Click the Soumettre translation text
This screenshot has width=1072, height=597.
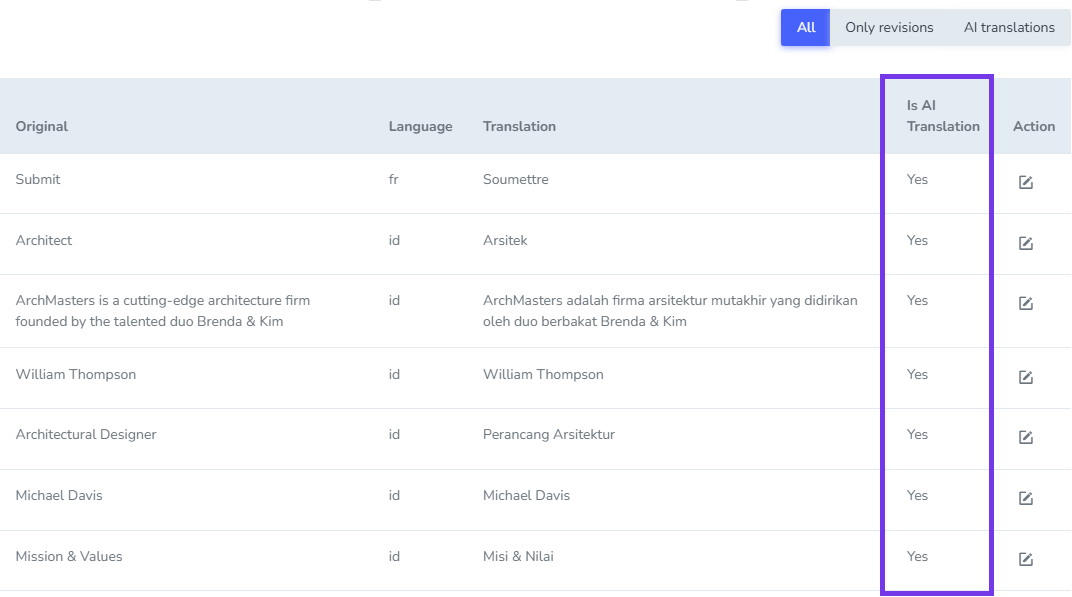[515, 179]
